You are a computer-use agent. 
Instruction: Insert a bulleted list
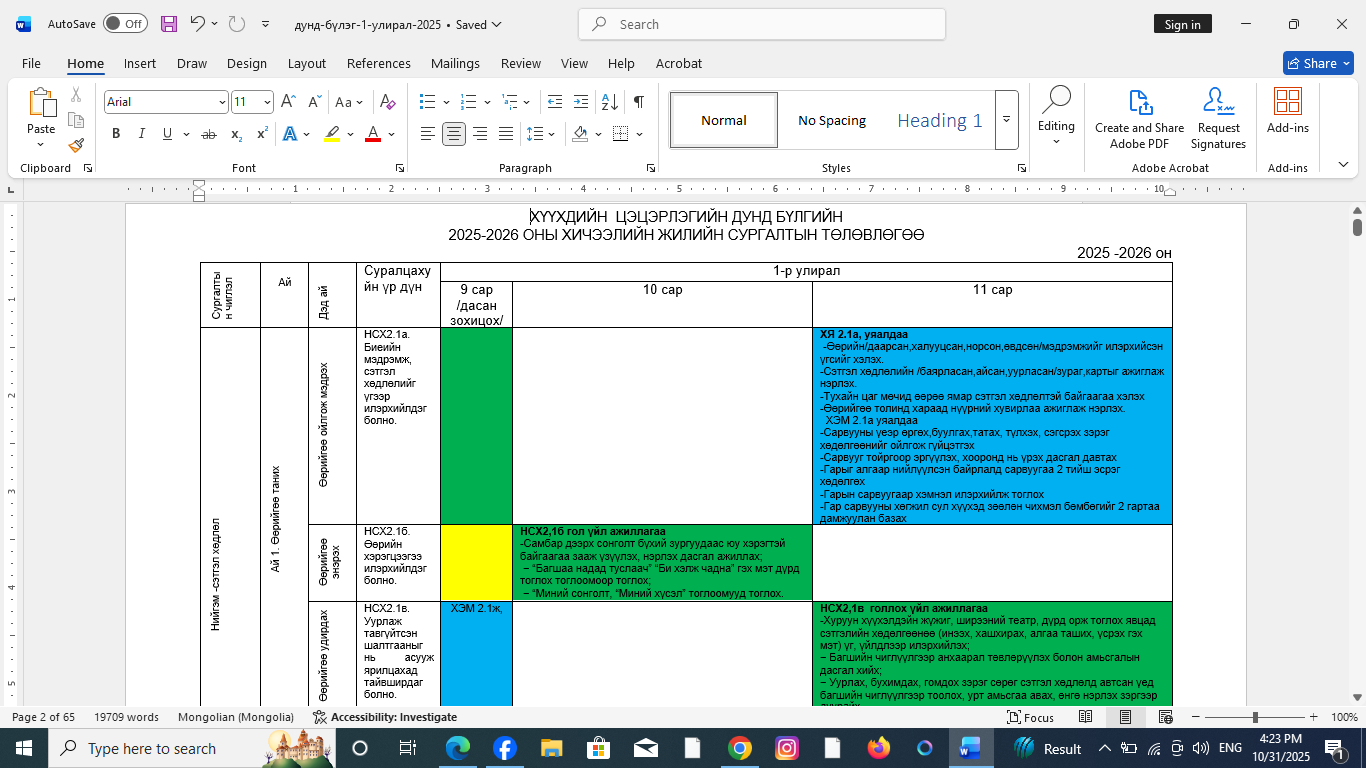pos(428,102)
